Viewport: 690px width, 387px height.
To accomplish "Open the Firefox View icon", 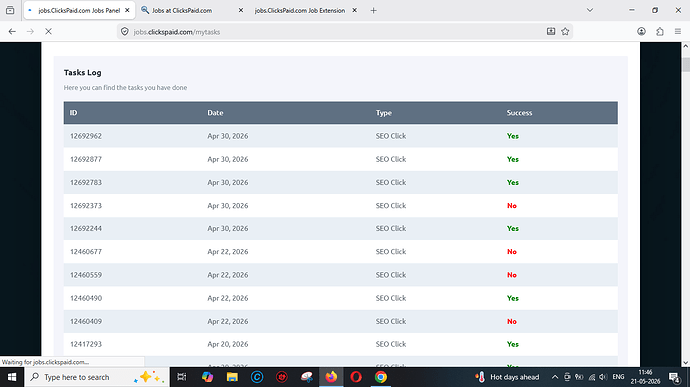I will coord(10,10).
